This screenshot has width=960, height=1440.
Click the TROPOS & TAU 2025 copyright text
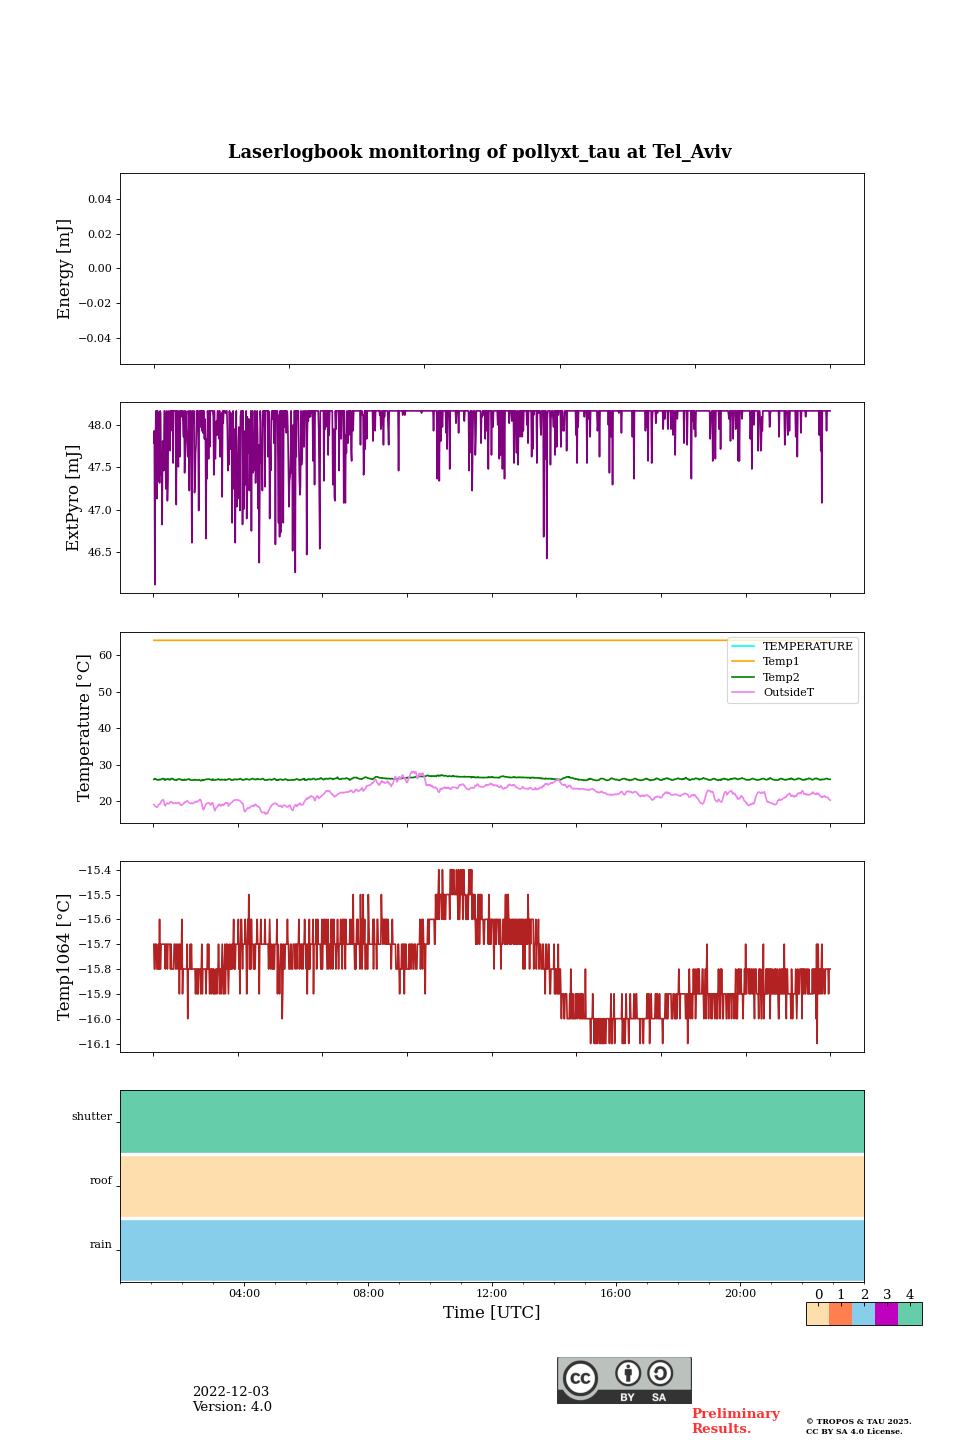click(x=859, y=1421)
